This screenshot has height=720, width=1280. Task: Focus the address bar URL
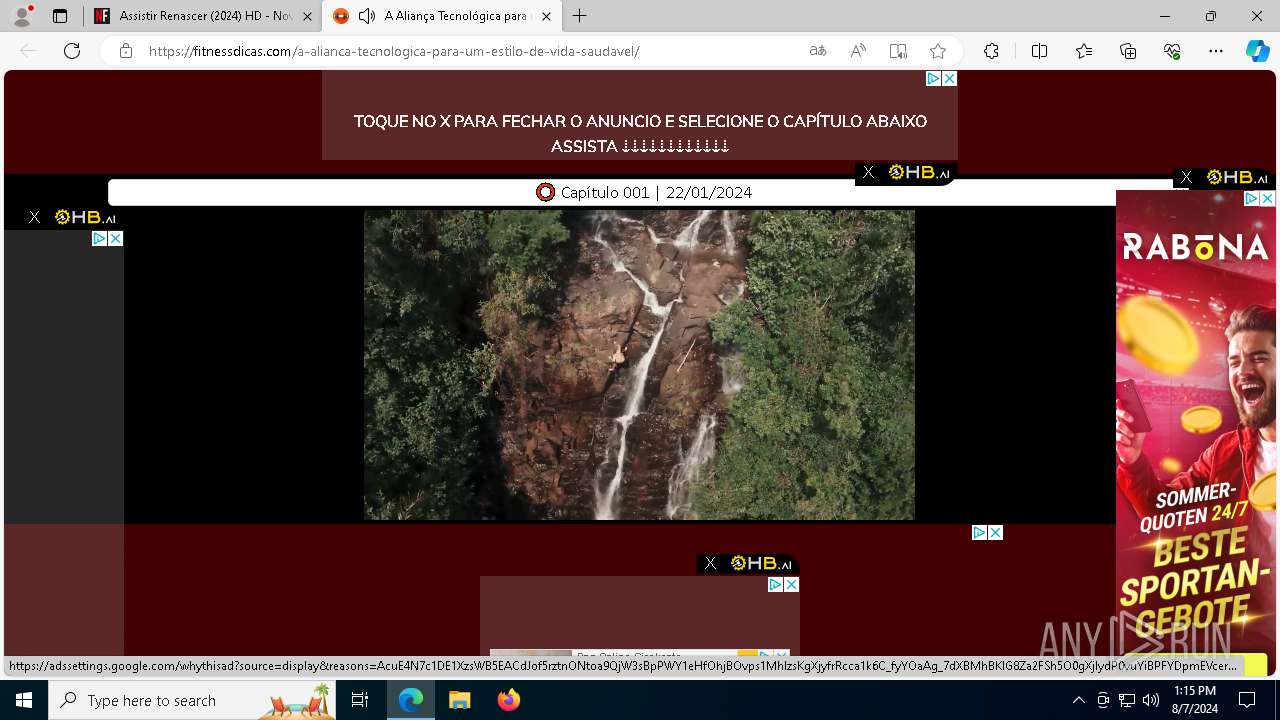[x=394, y=51]
